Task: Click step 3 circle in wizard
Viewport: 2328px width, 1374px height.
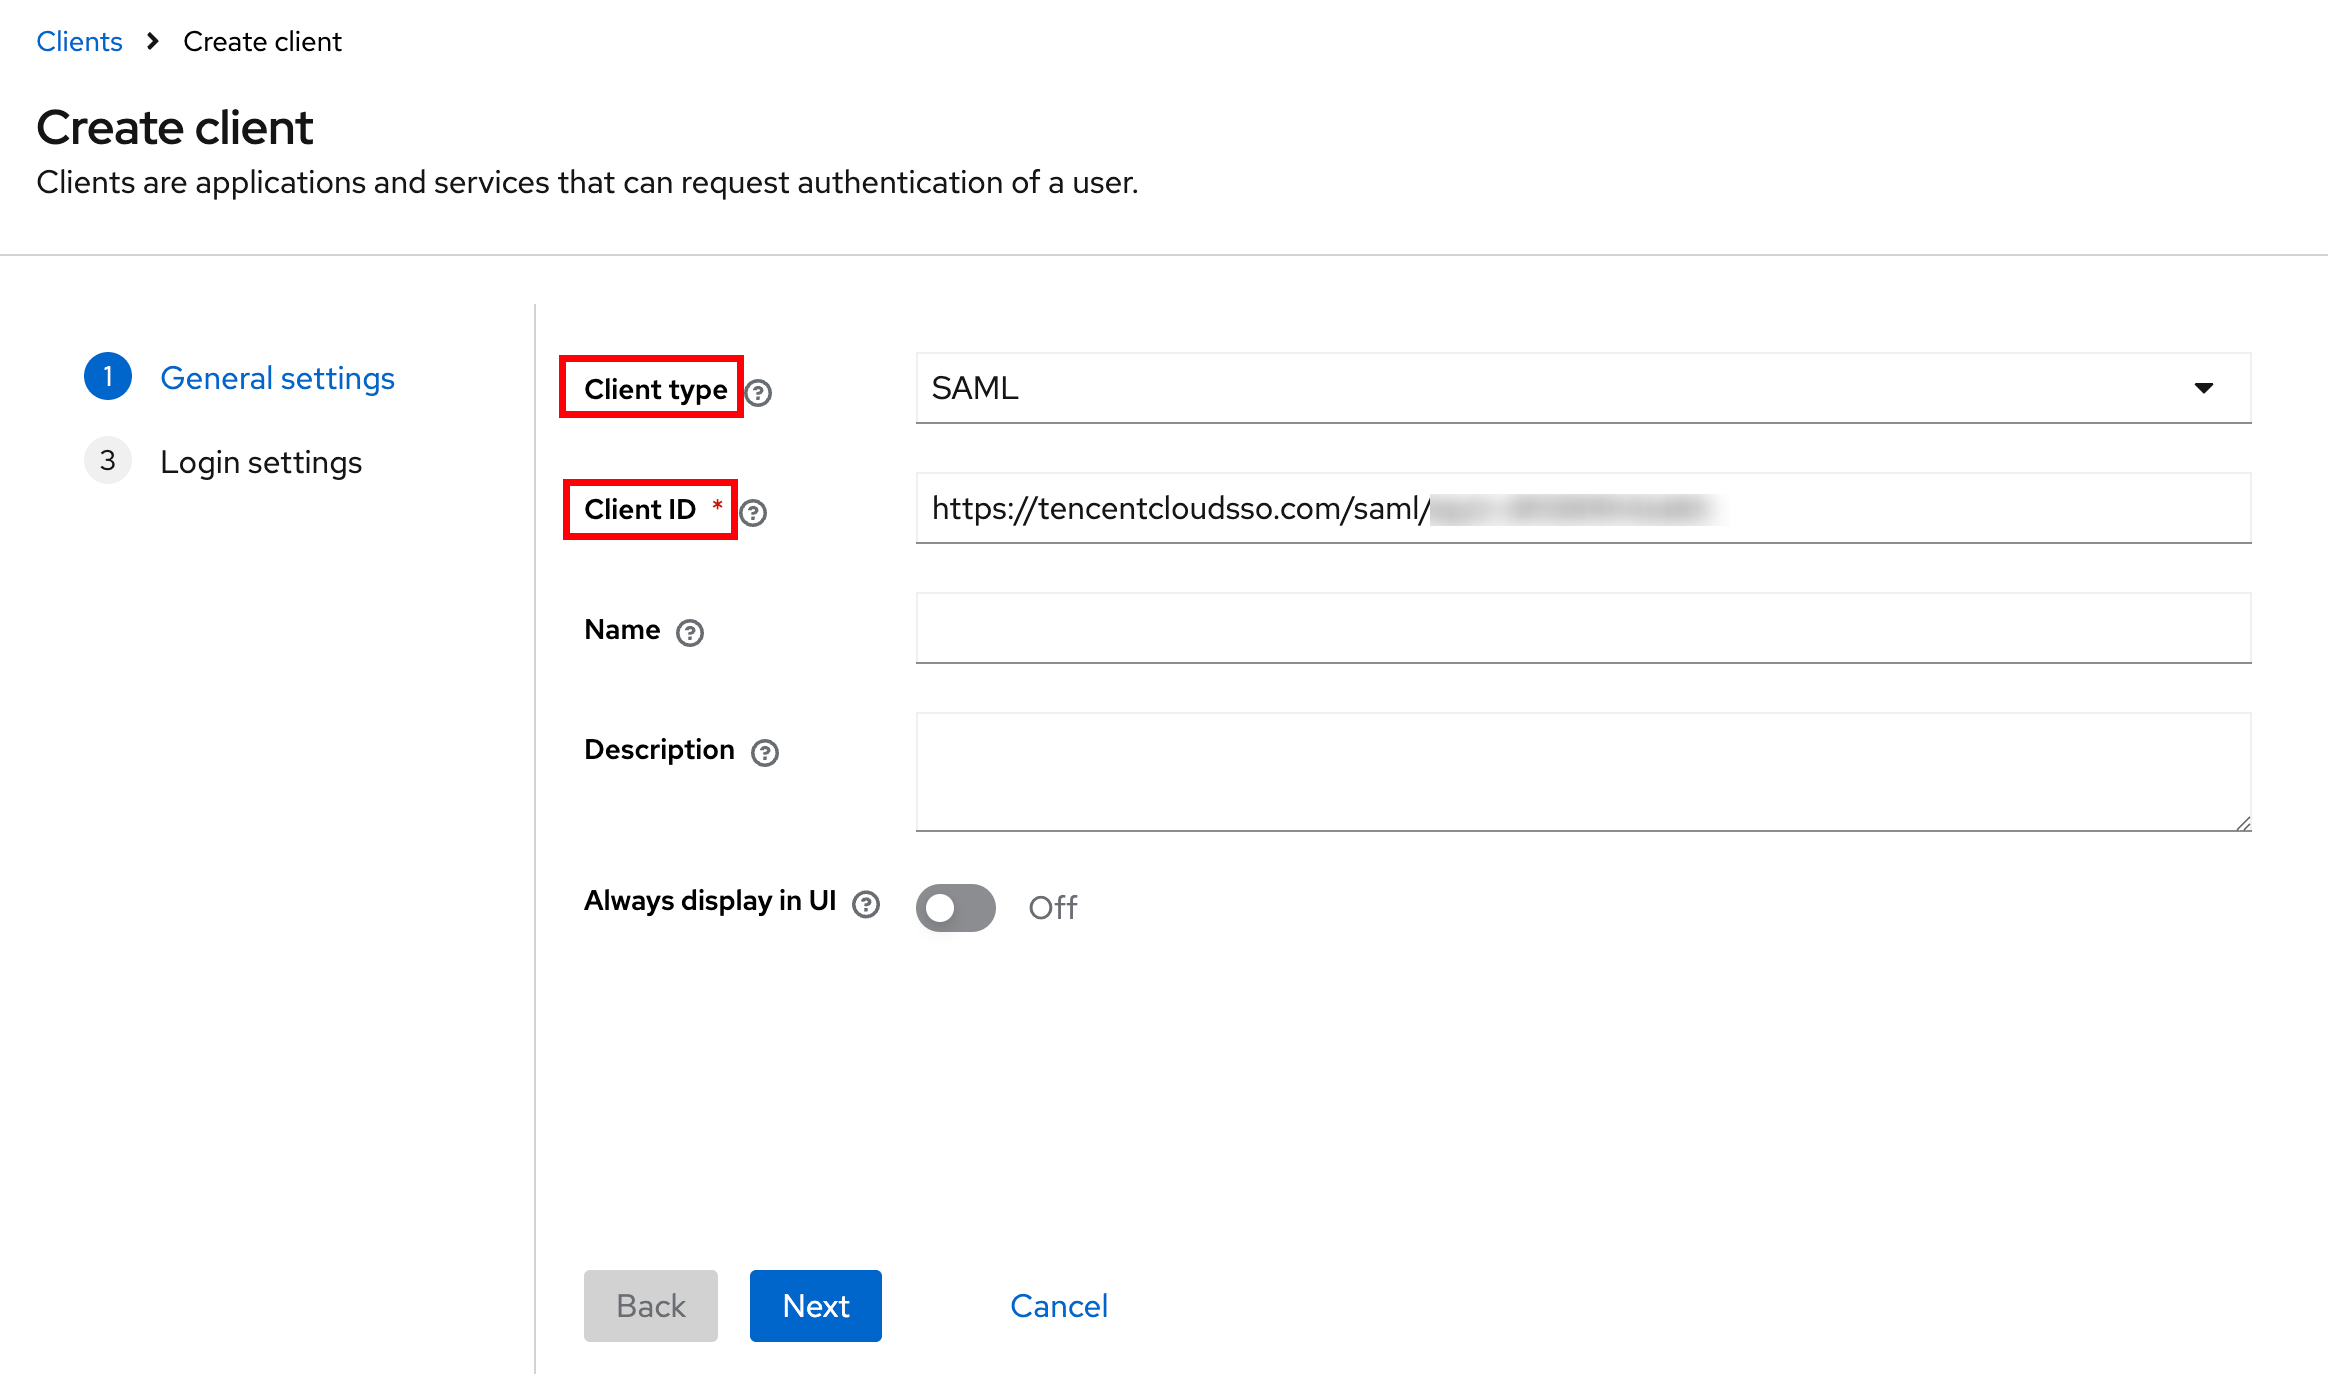Action: pyautogui.click(x=108, y=461)
